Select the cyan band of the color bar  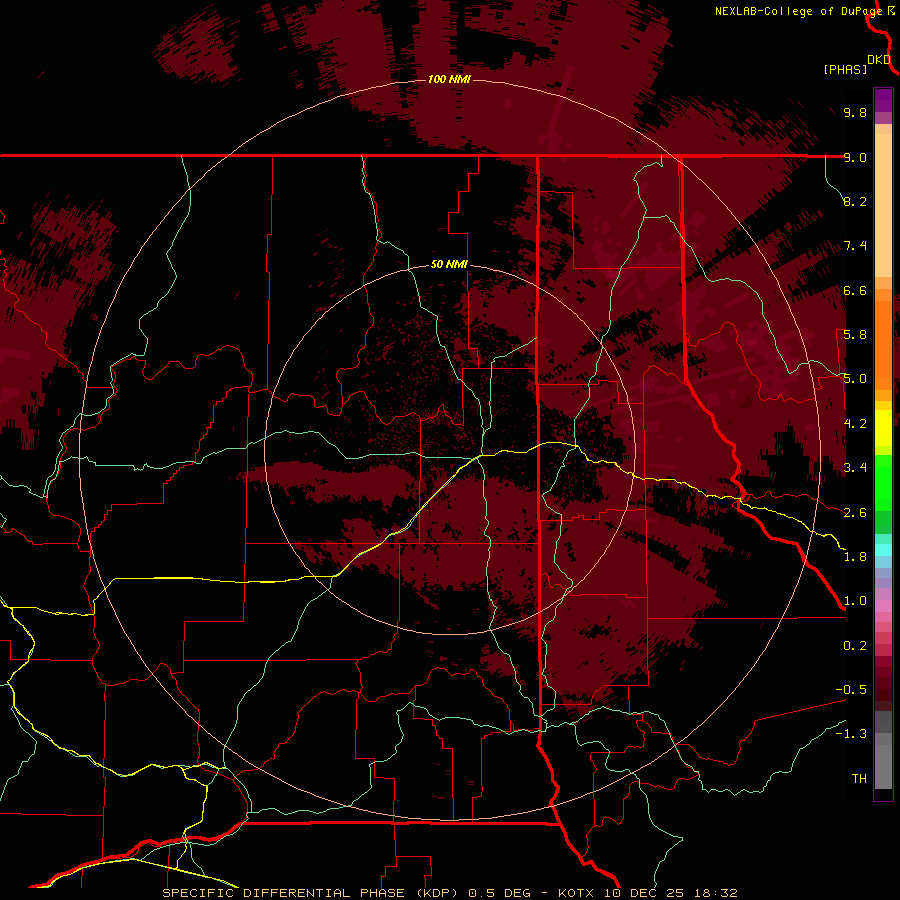click(x=883, y=550)
